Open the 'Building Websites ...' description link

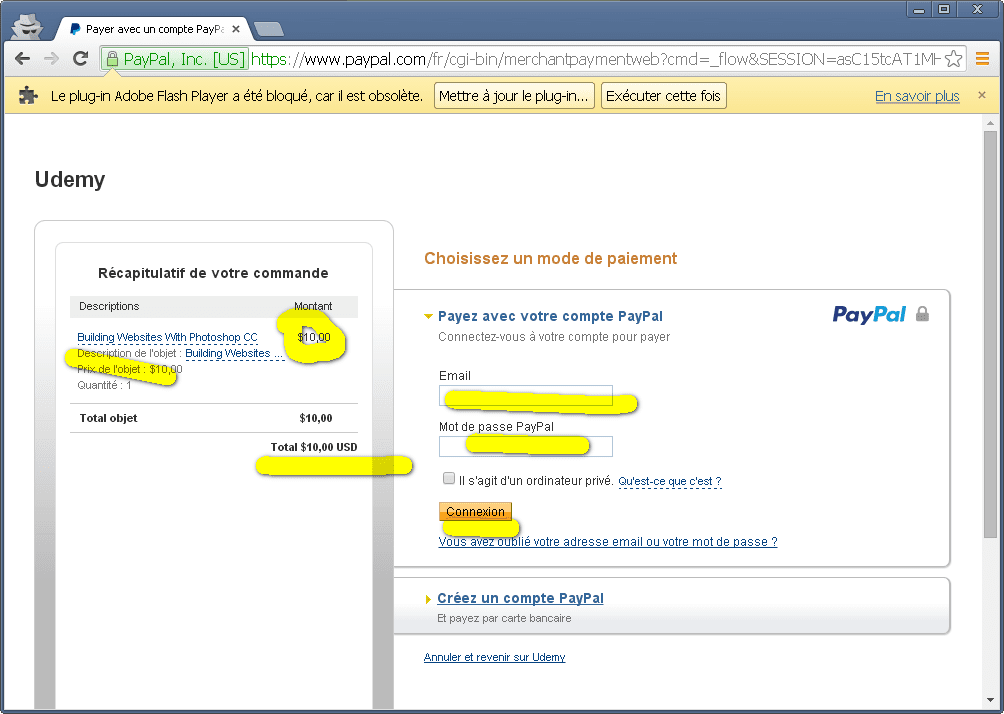click(234, 353)
